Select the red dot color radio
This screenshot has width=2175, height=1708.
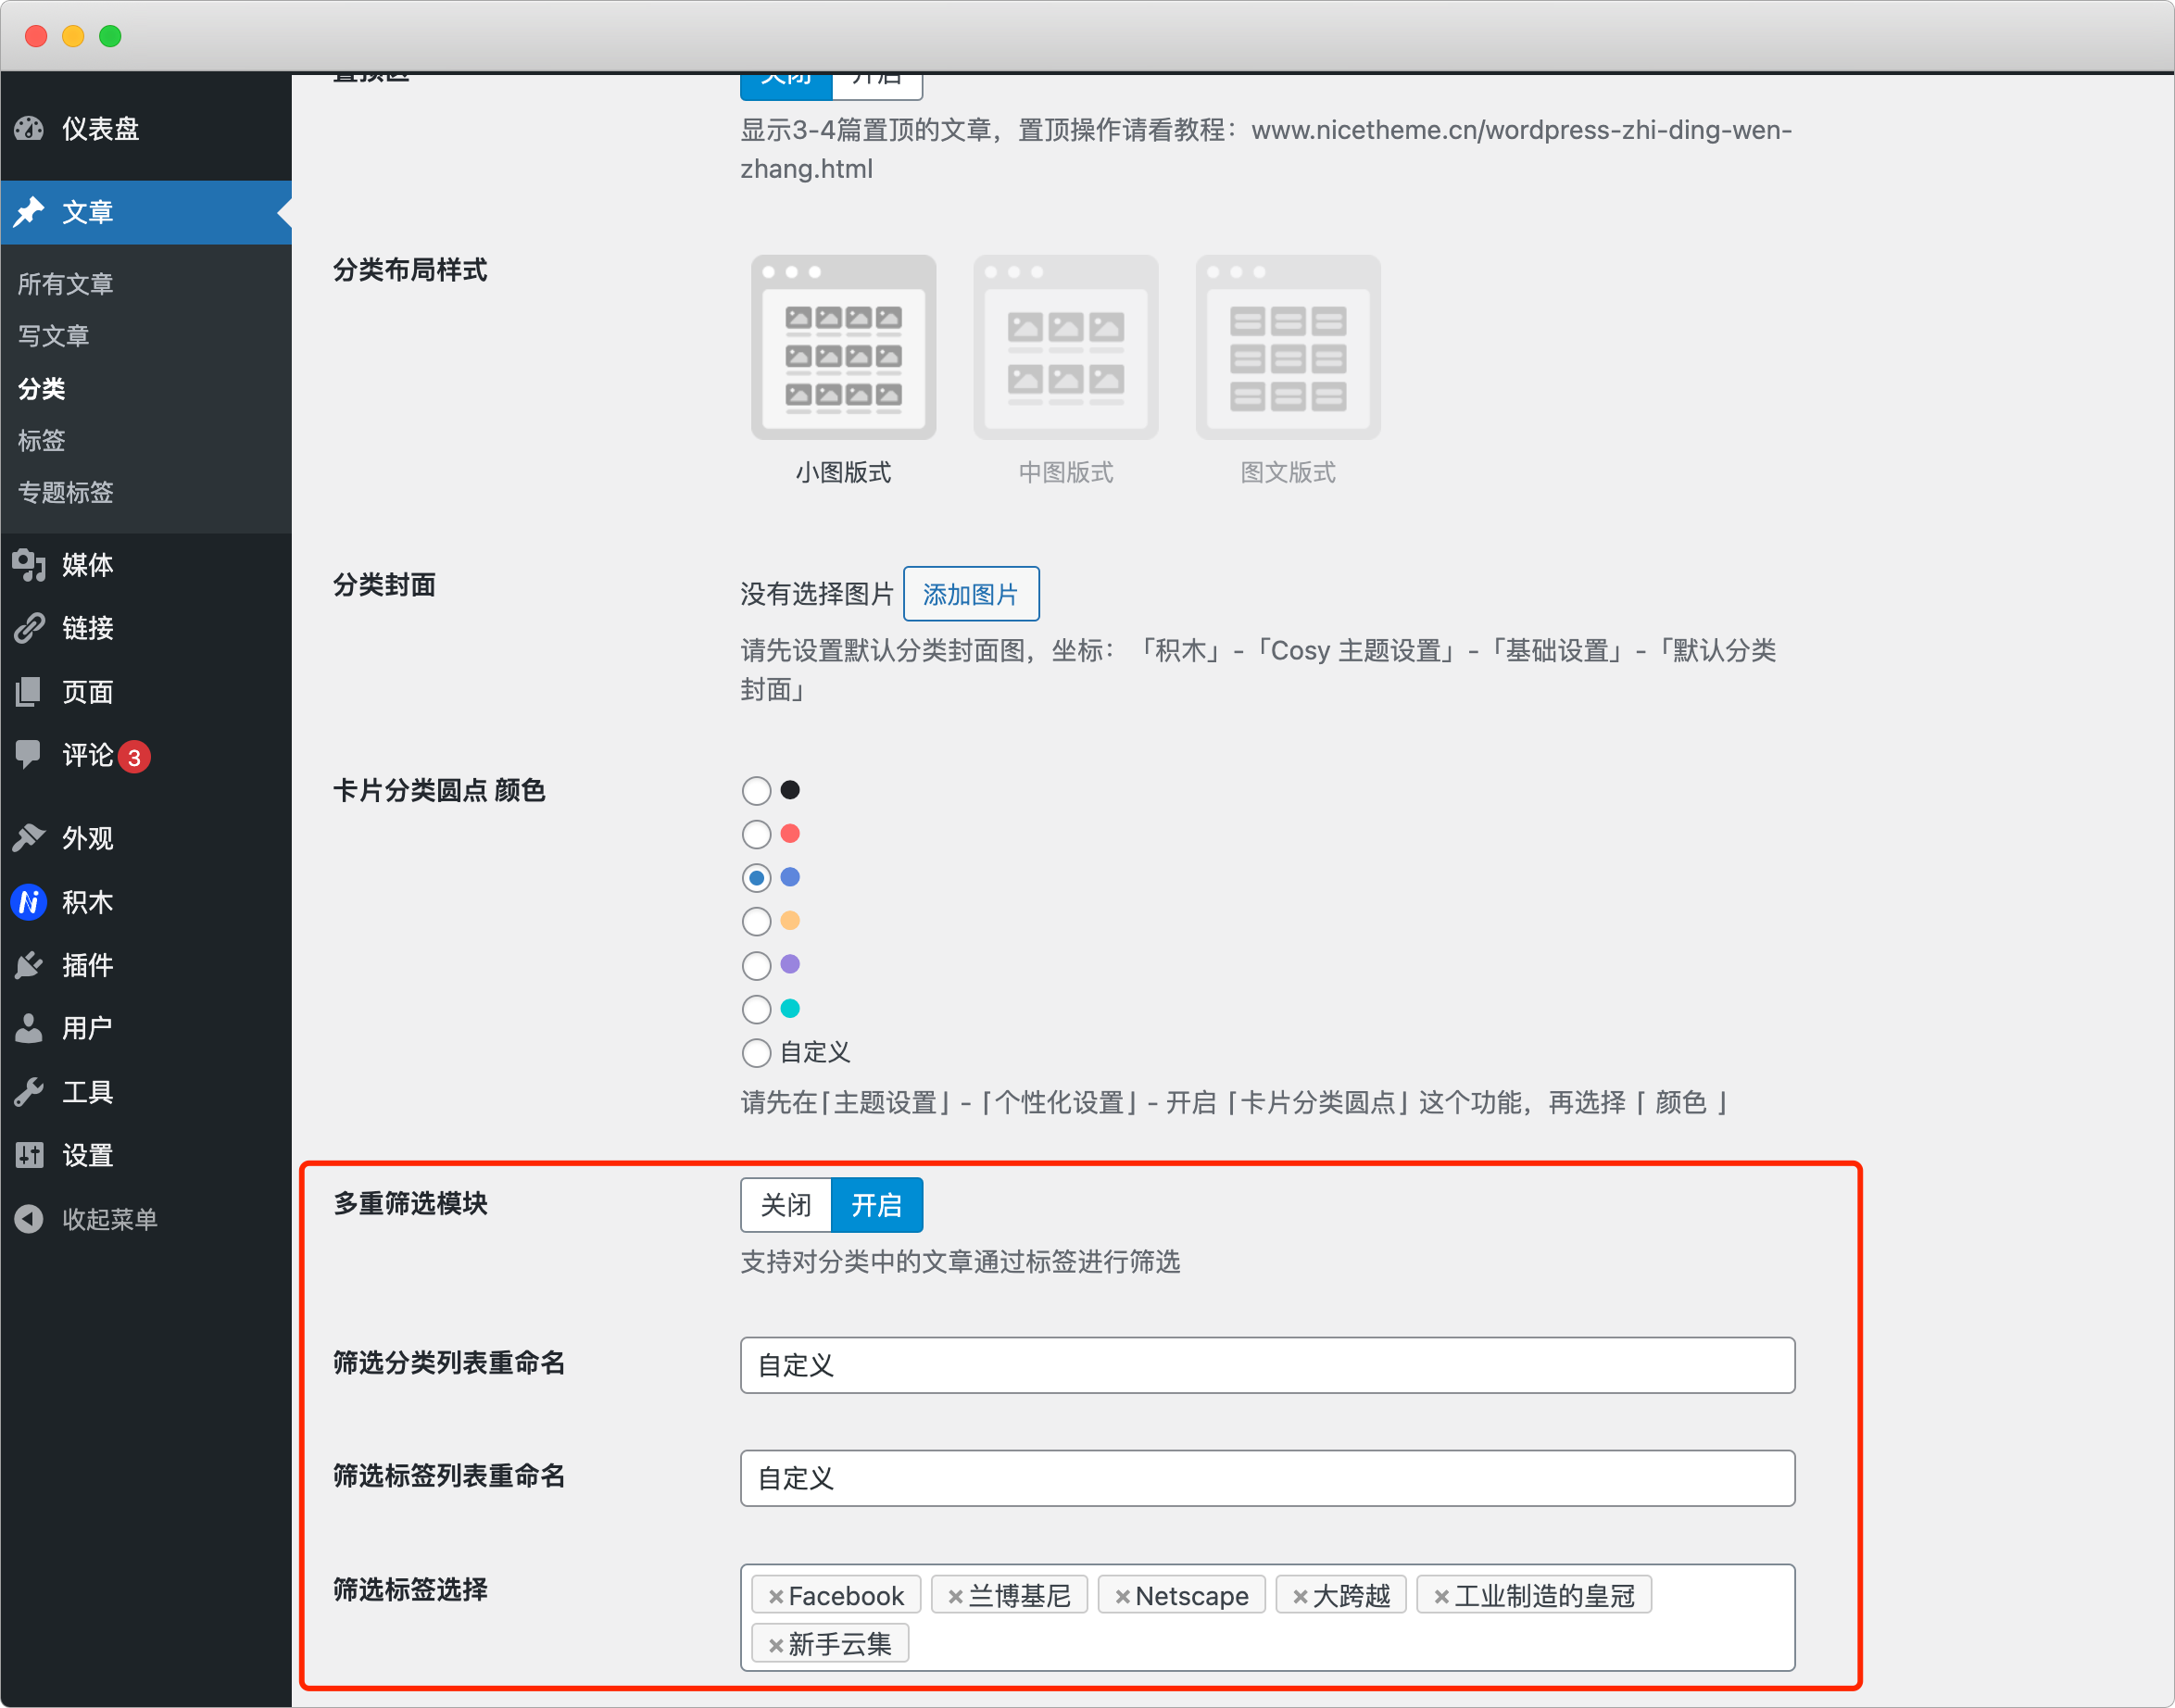756,834
